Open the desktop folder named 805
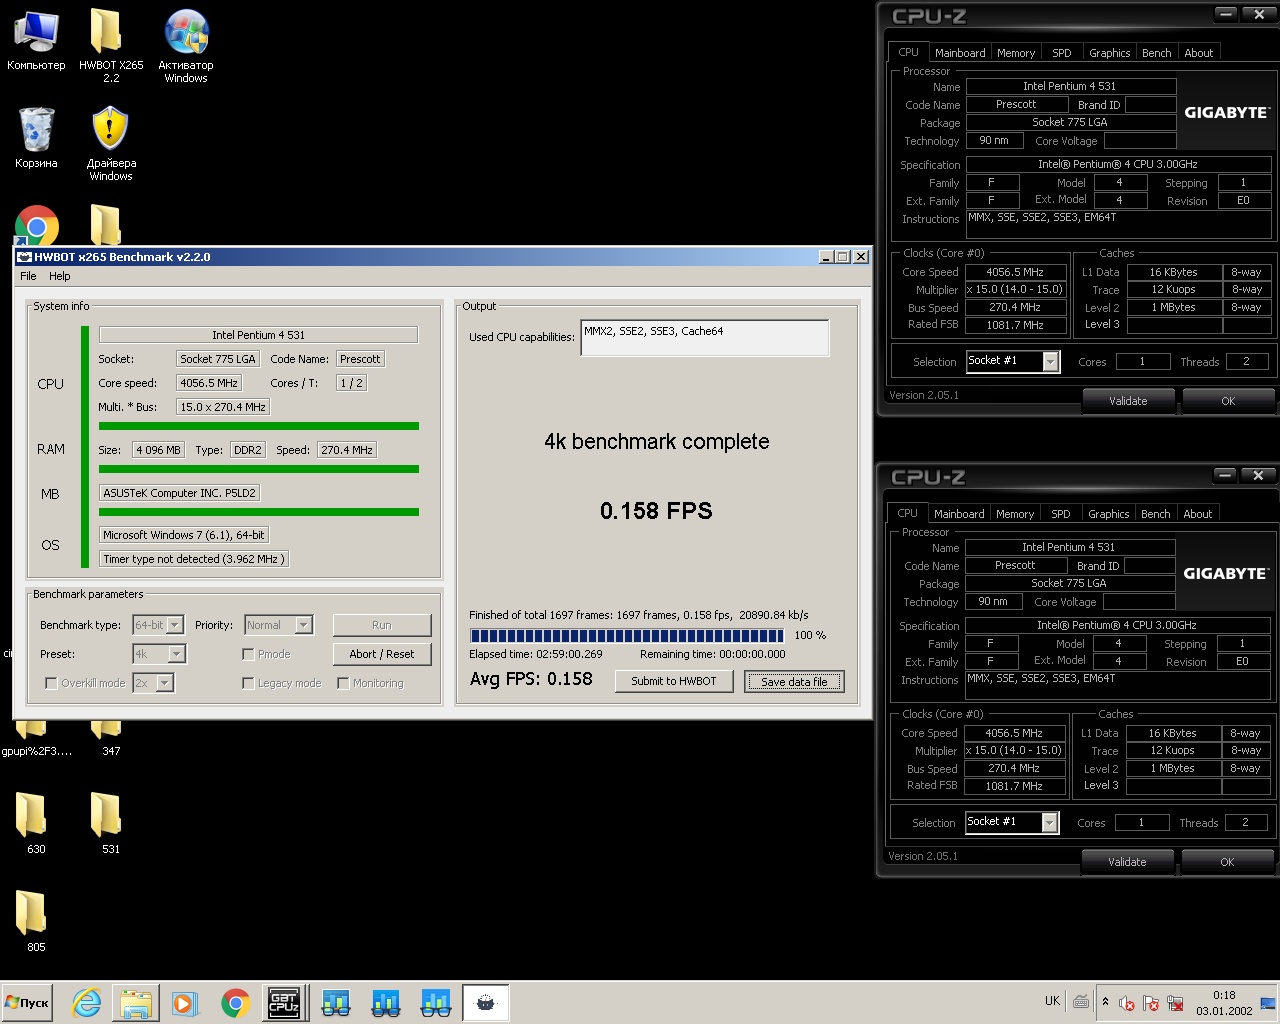Viewport: 1280px width, 1024px height. 36,921
